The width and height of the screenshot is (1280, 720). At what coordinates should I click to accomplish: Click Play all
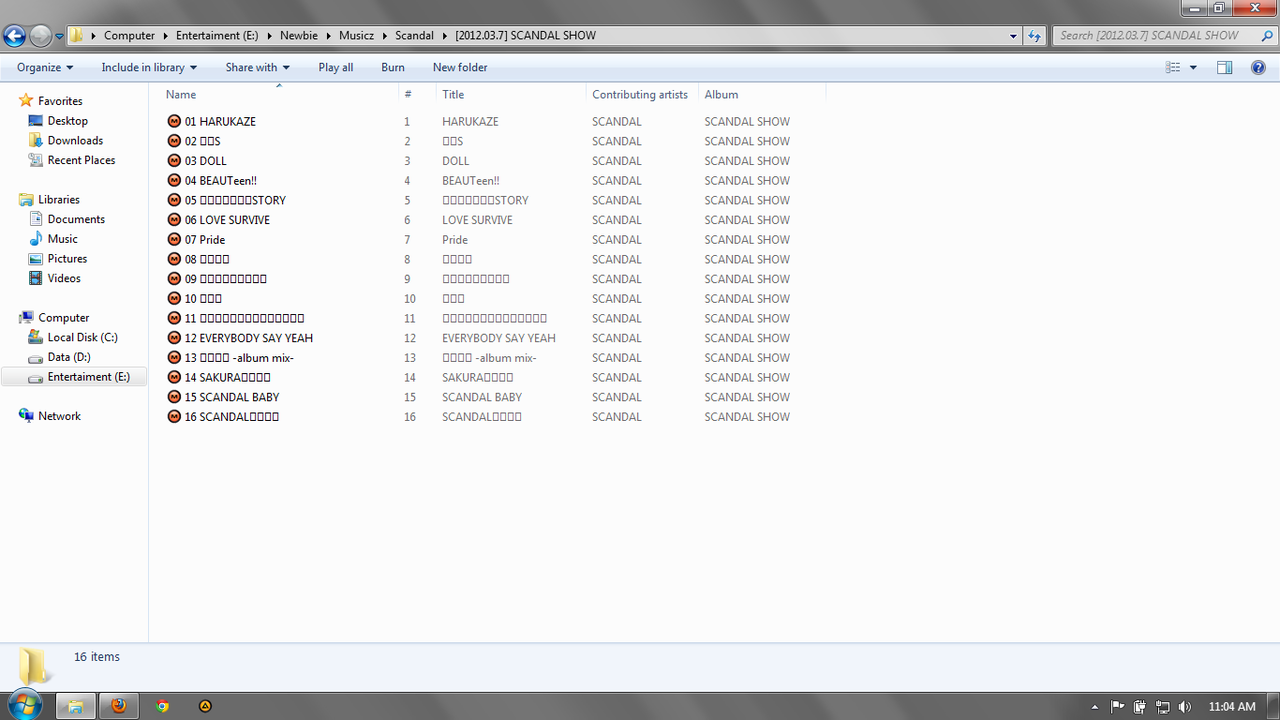tap(336, 67)
